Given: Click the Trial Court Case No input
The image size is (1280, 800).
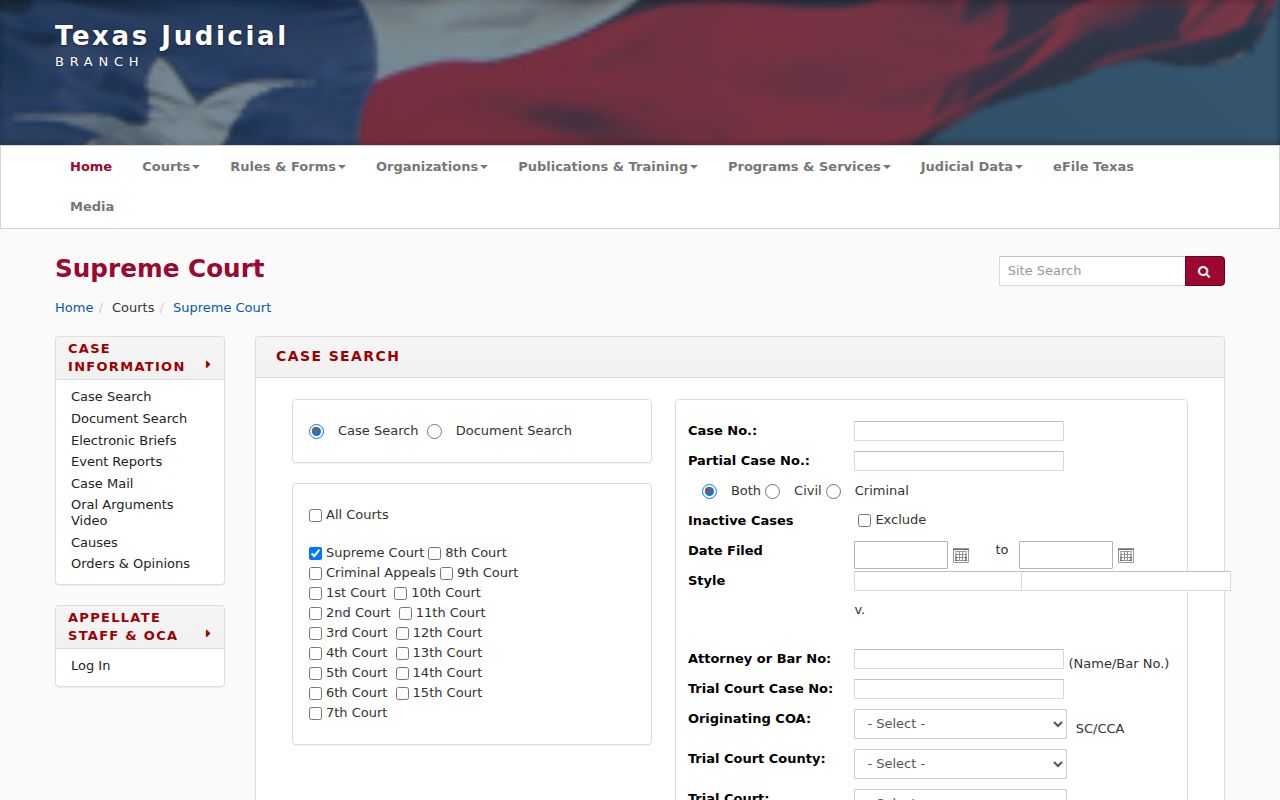Looking at the screenshot, I should coord(959,689).
